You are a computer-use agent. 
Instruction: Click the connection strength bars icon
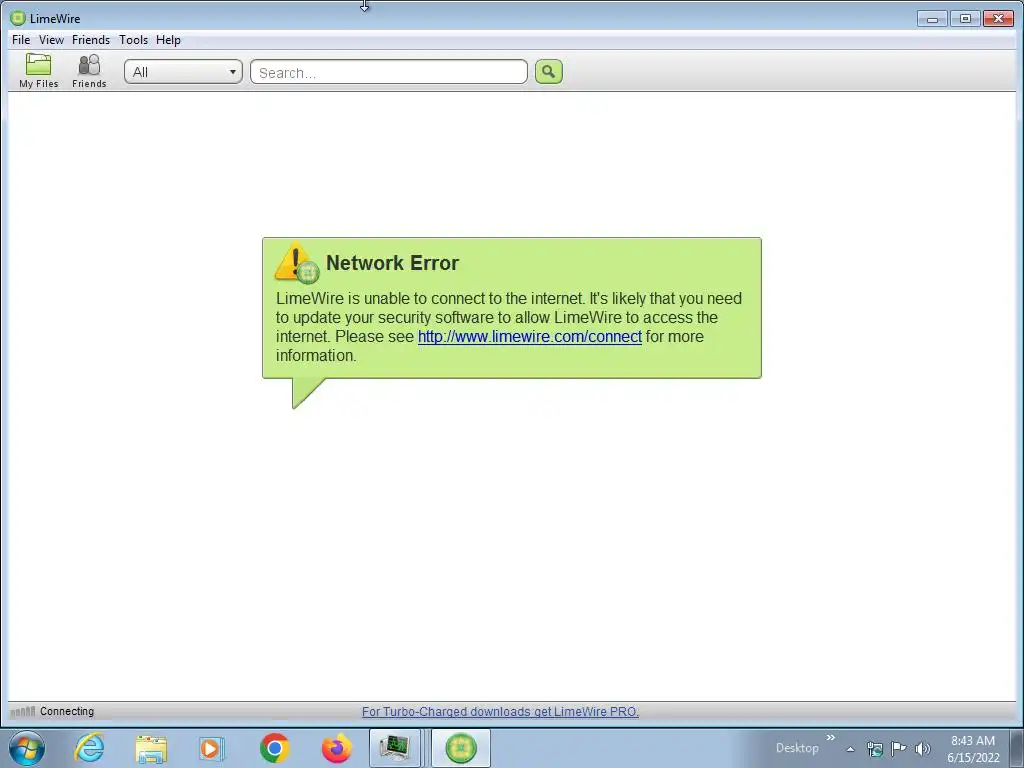pyautogui.click(x=23, y=711)
